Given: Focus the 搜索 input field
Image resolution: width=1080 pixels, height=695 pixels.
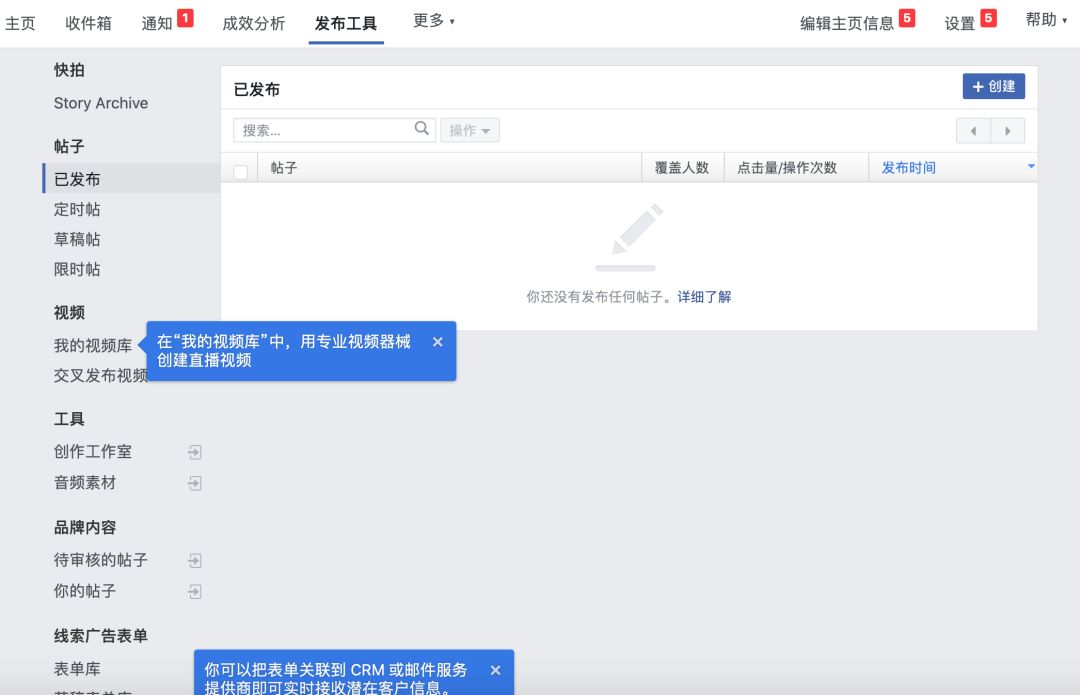Looking at the screenshot, I should point(334,130).
